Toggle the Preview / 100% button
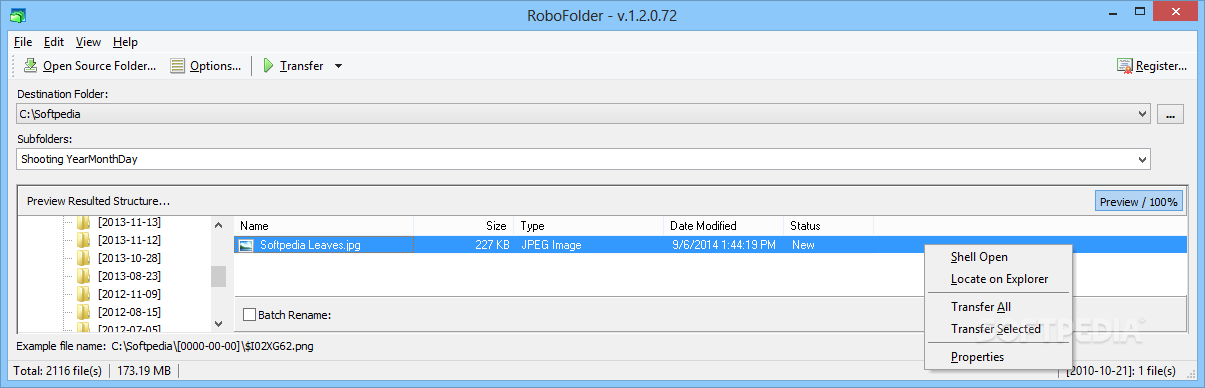The height and width of the screenshot is (388, 1205). (x=1139, y=201)
